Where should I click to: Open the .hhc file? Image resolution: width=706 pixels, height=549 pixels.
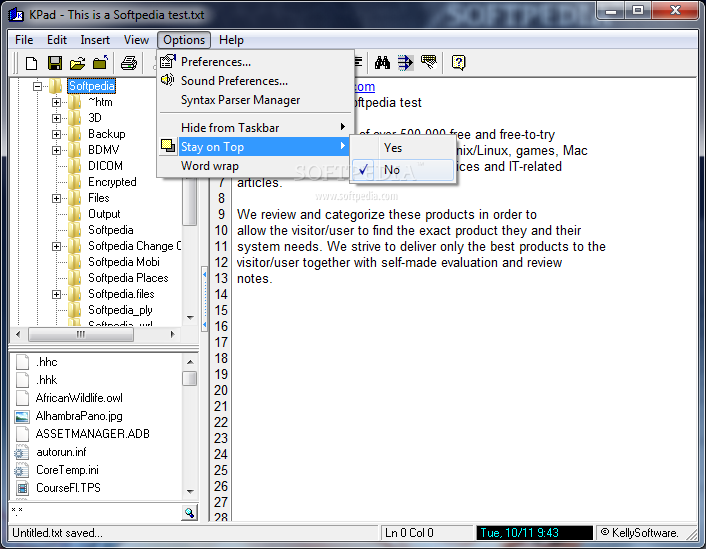tap(46, 362)
